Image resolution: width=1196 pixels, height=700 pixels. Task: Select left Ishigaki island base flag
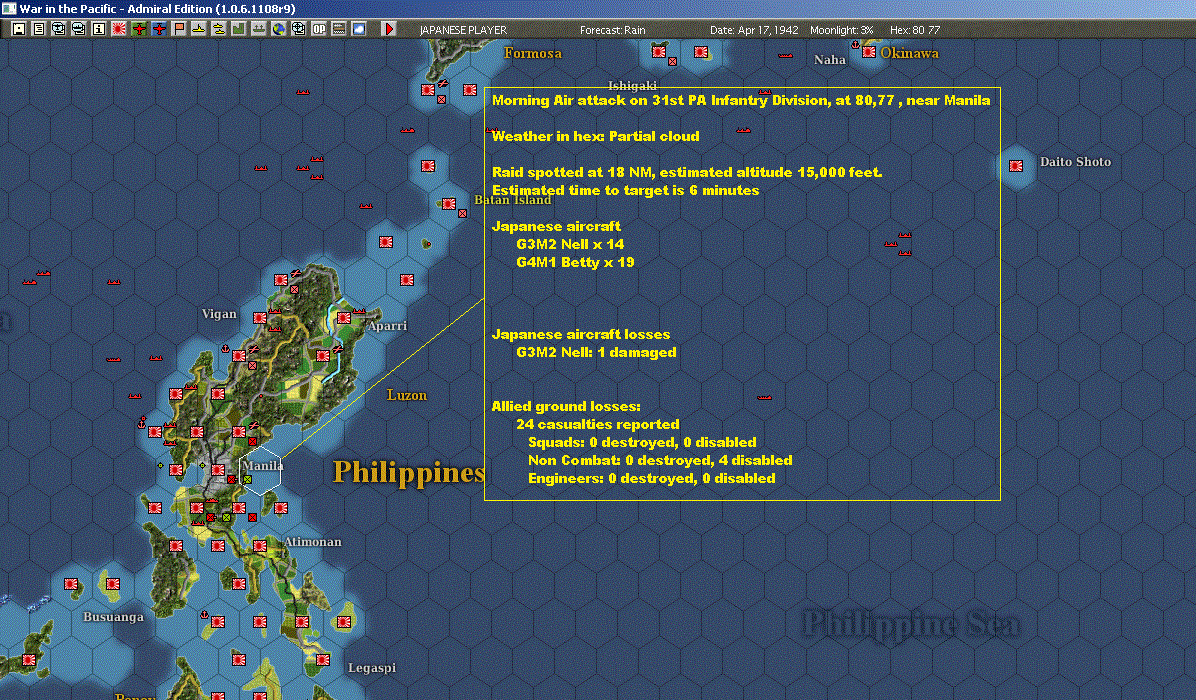[x=659, y=51]
